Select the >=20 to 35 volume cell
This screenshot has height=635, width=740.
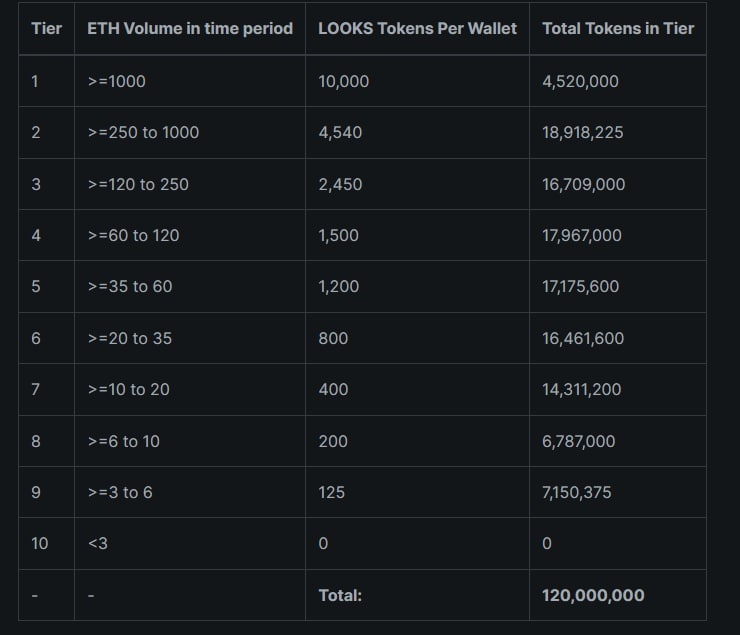pyautogui.click(x=190, y=338)
